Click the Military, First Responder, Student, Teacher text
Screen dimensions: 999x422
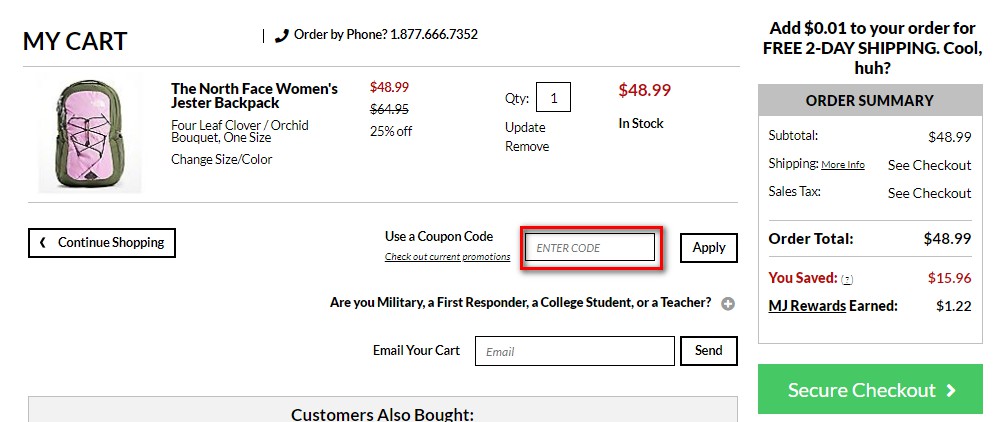tap(520, 302)
